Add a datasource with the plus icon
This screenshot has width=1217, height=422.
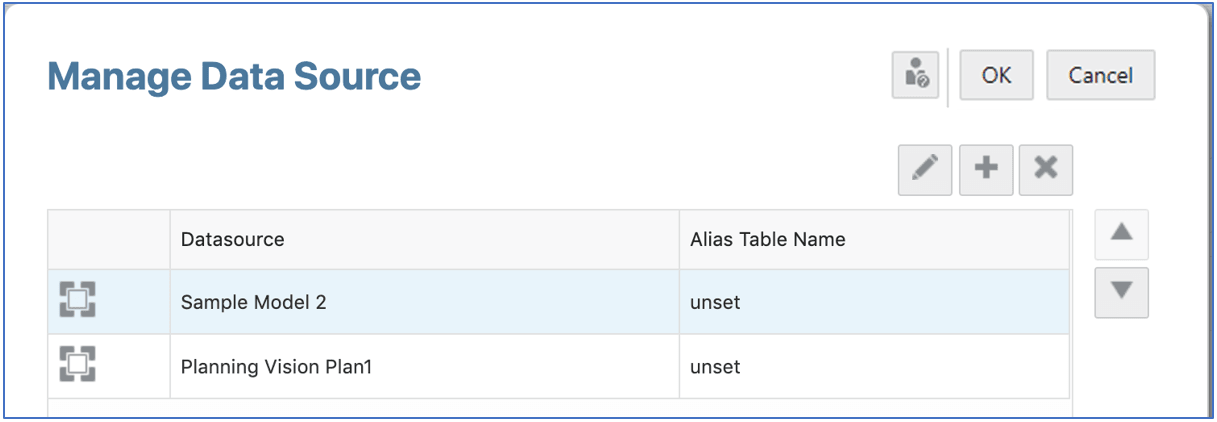(986, 169)
